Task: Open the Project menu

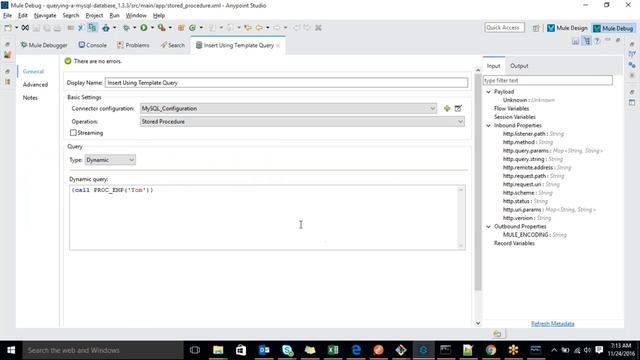Action: click(x=94, y=16)
